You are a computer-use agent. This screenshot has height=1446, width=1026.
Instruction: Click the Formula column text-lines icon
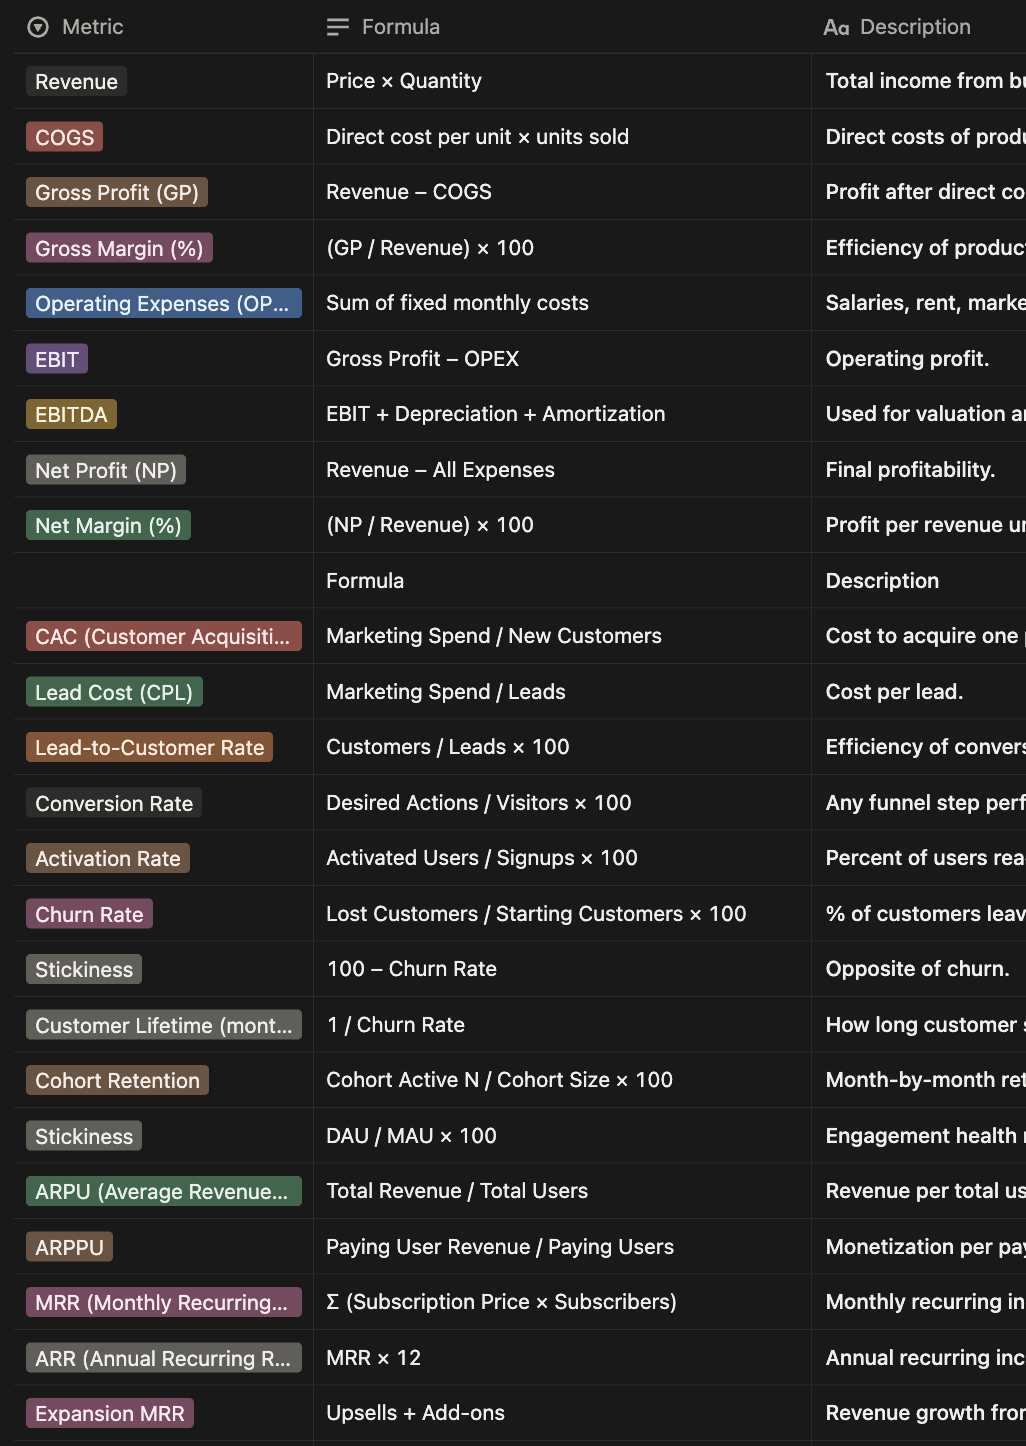coord(338,27)
